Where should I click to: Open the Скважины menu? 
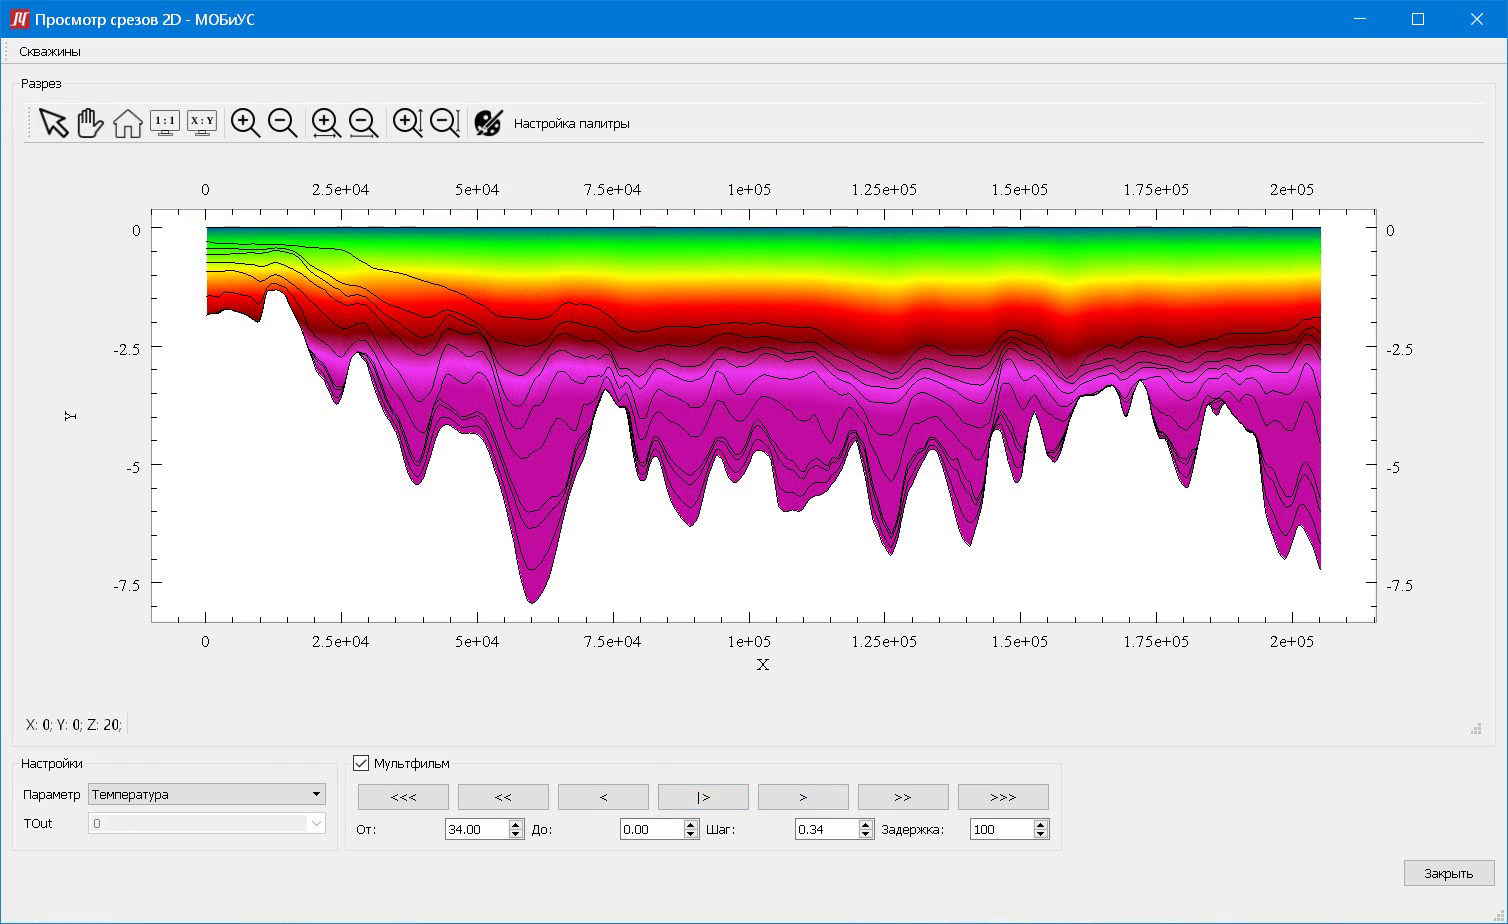(x=50, y=51)
